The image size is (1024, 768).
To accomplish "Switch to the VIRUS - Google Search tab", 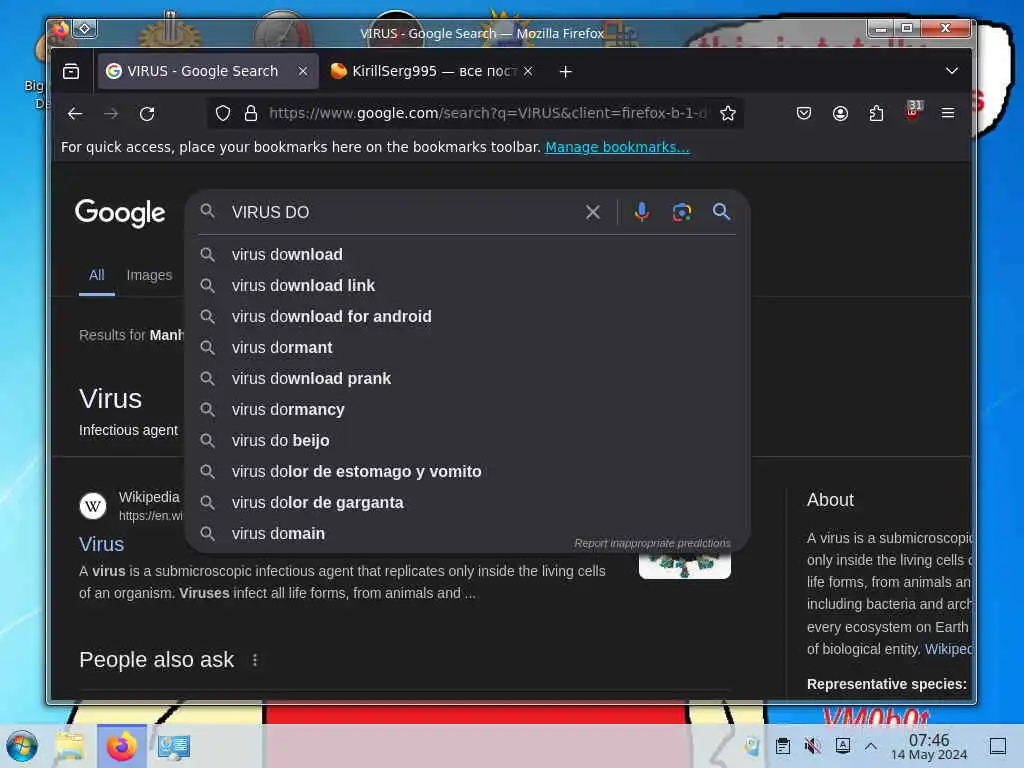I will (x=208, y=71).
